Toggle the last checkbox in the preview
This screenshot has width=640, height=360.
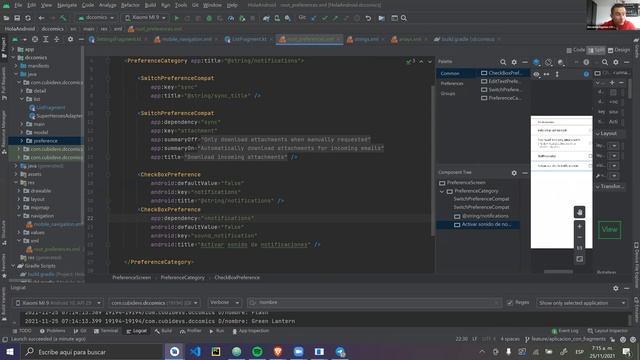pos(590,166)
